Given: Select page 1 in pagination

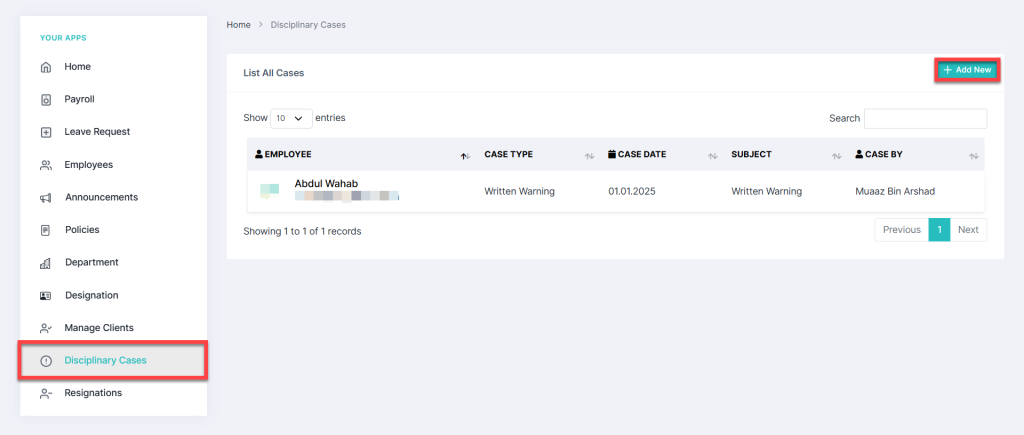Looking at the screenshot, I should [x=939, y=230].
